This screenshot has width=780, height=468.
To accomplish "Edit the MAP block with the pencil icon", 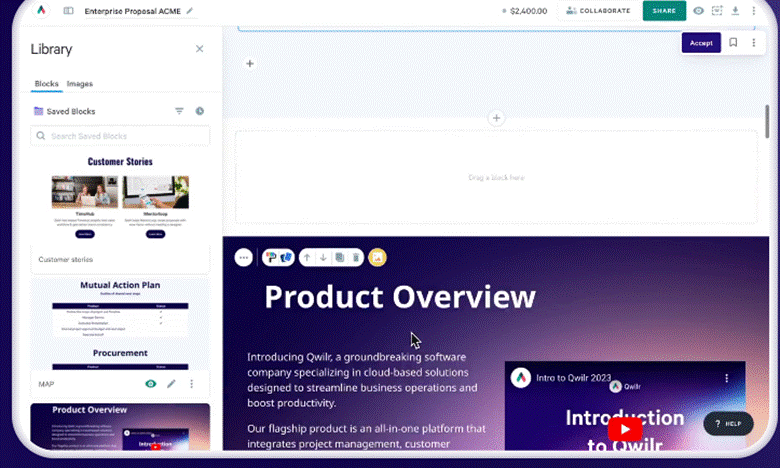I will pyautogui.click(x=171, y=383).
